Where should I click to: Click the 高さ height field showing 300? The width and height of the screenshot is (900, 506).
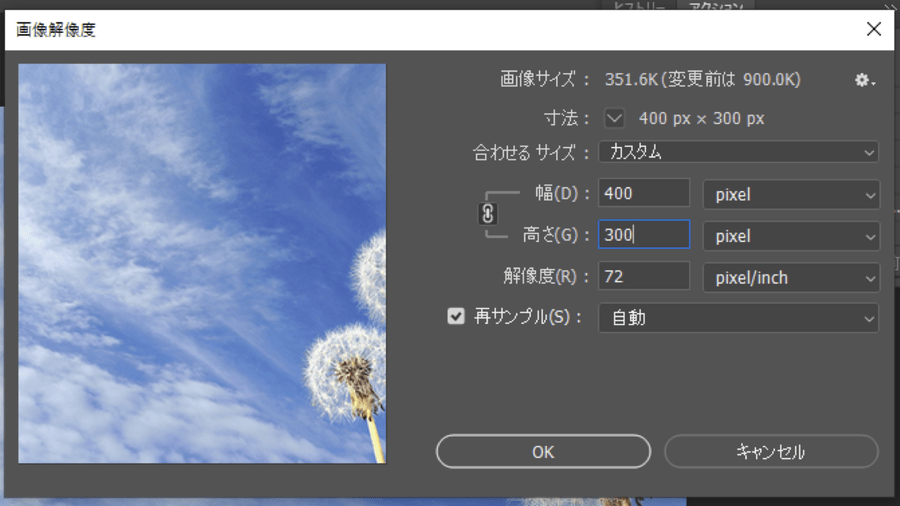[x=644, y=235]
